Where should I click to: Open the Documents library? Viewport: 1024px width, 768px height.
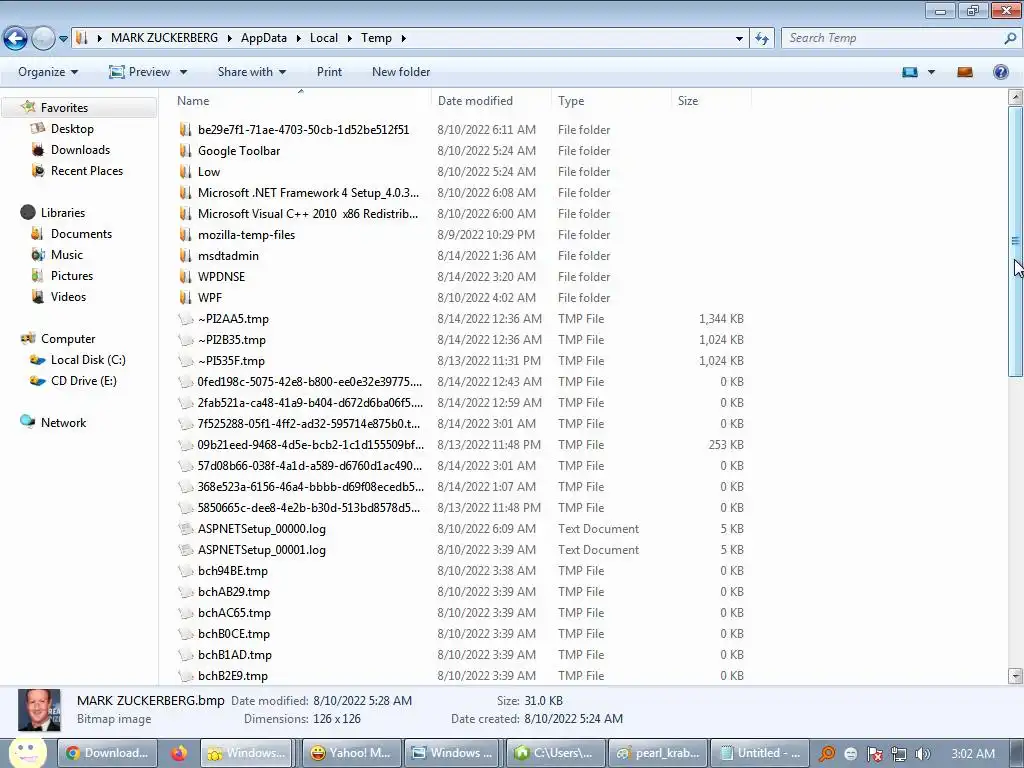click(81, 234)
